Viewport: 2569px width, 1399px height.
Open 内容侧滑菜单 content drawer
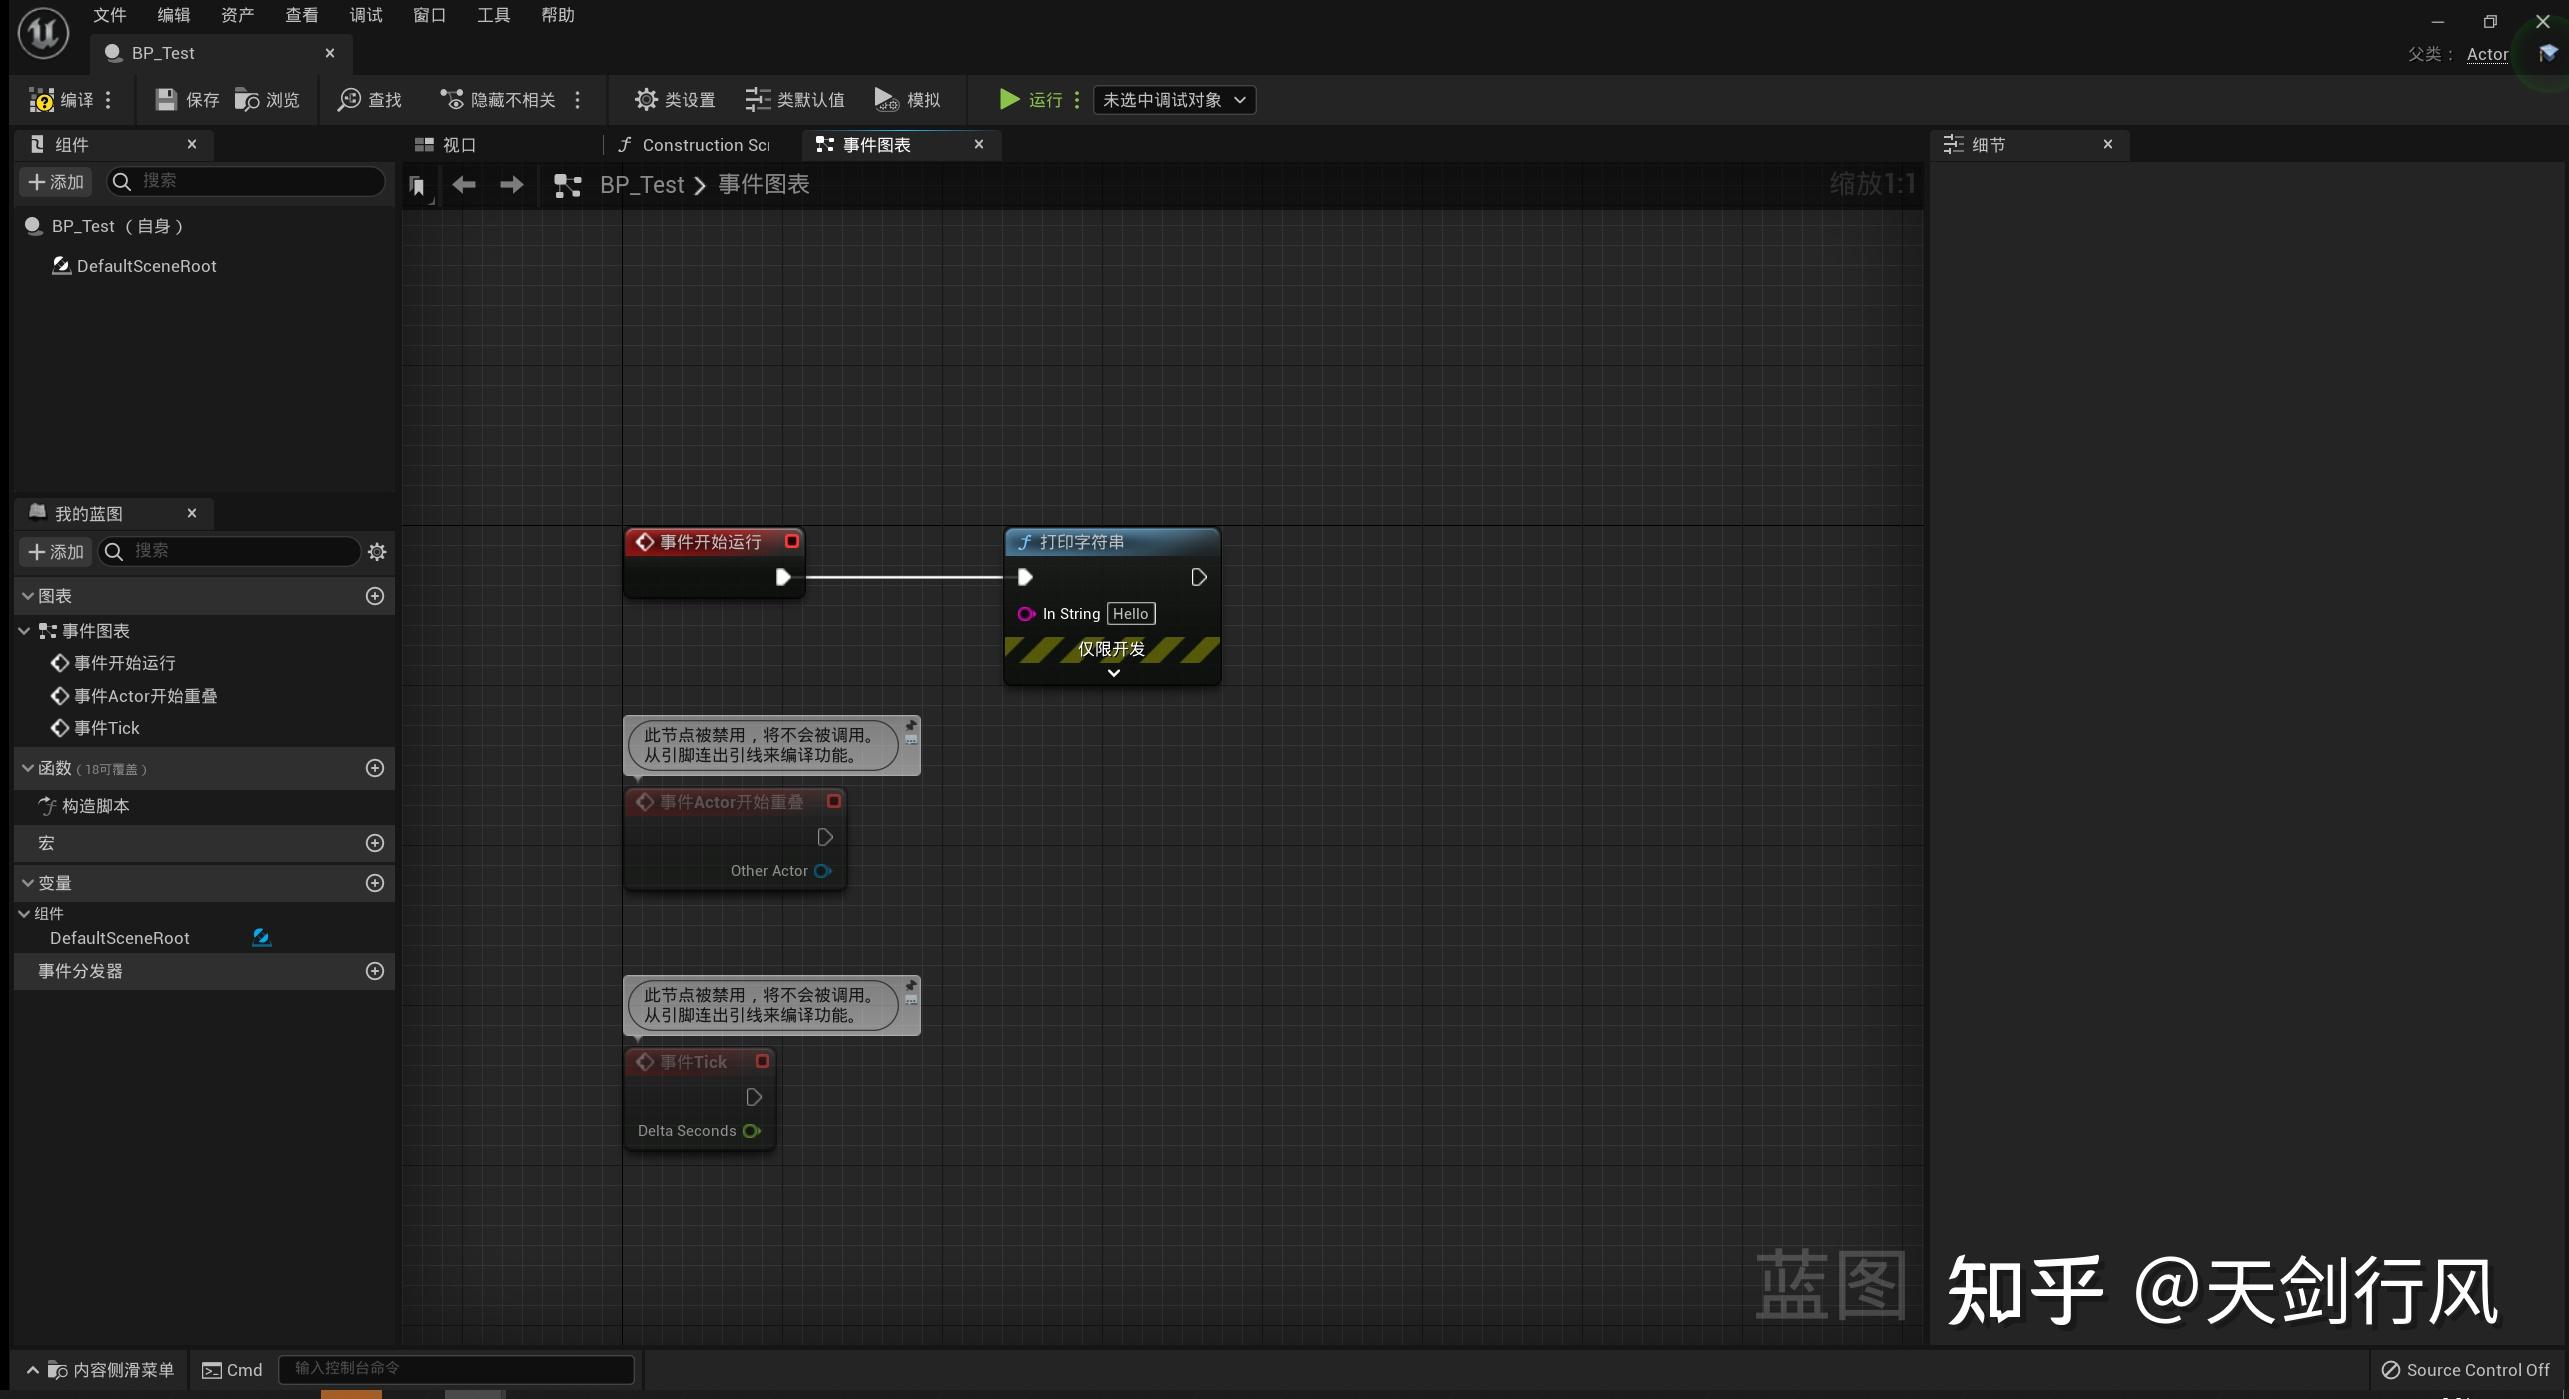100,1370
